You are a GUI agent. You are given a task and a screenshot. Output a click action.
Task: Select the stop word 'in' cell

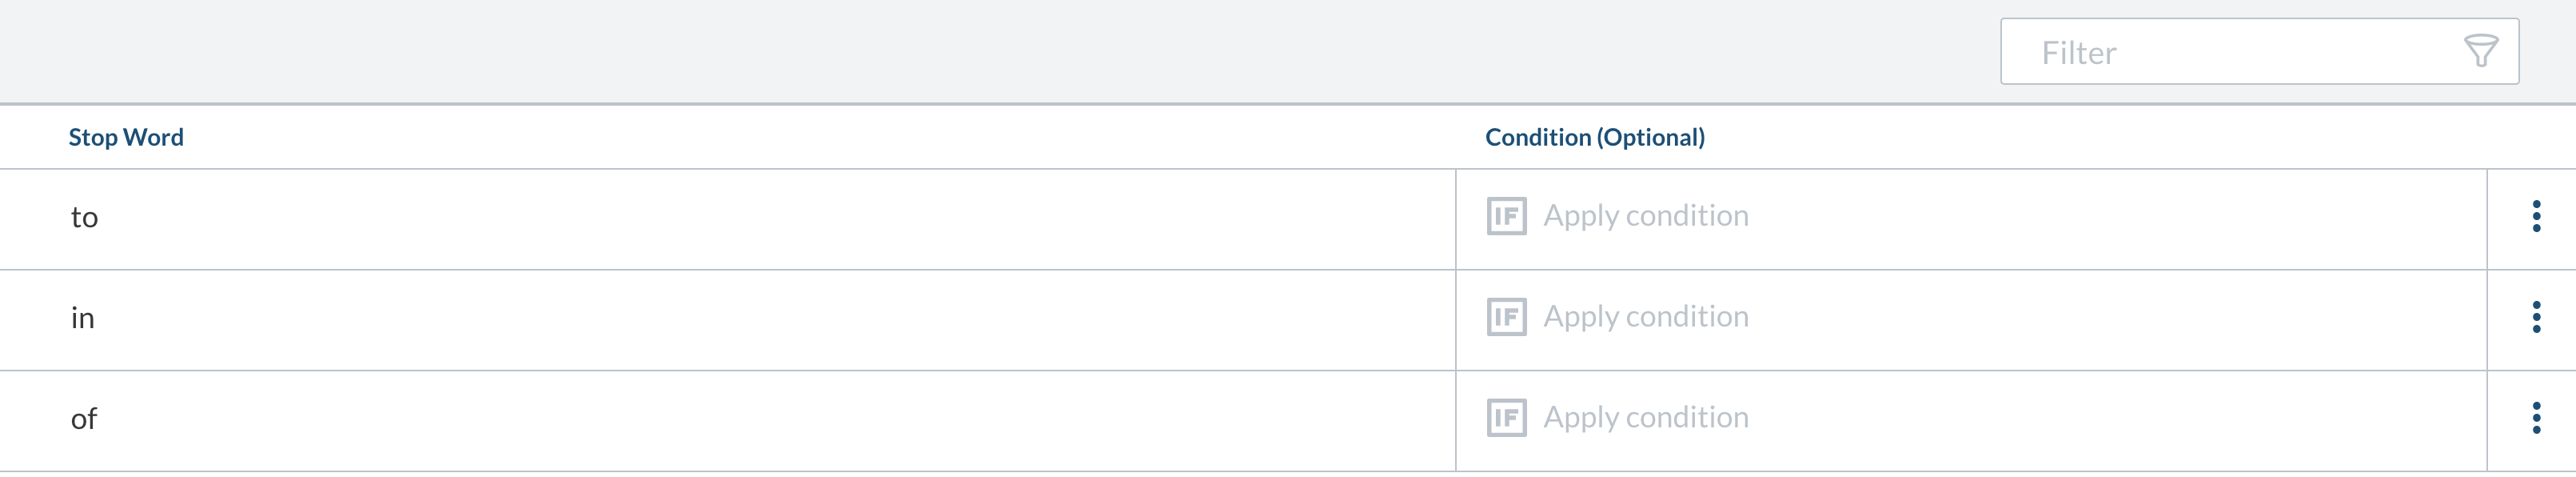(x=727, y=320)
